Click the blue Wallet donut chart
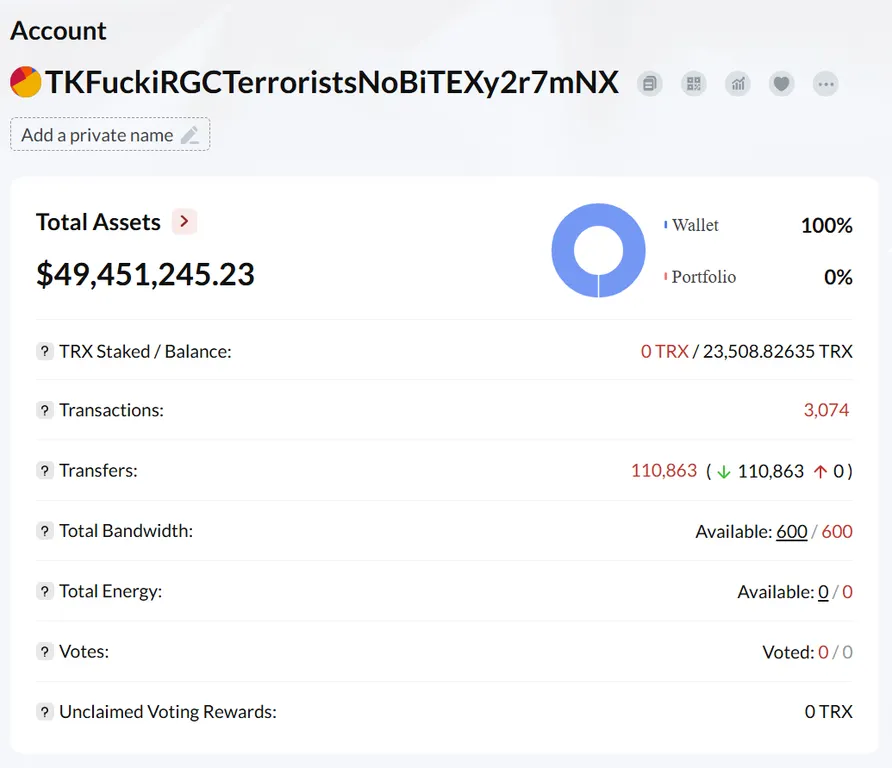This screenshot has width=892, height=768. pyautogui.click(x=598, y=250)
